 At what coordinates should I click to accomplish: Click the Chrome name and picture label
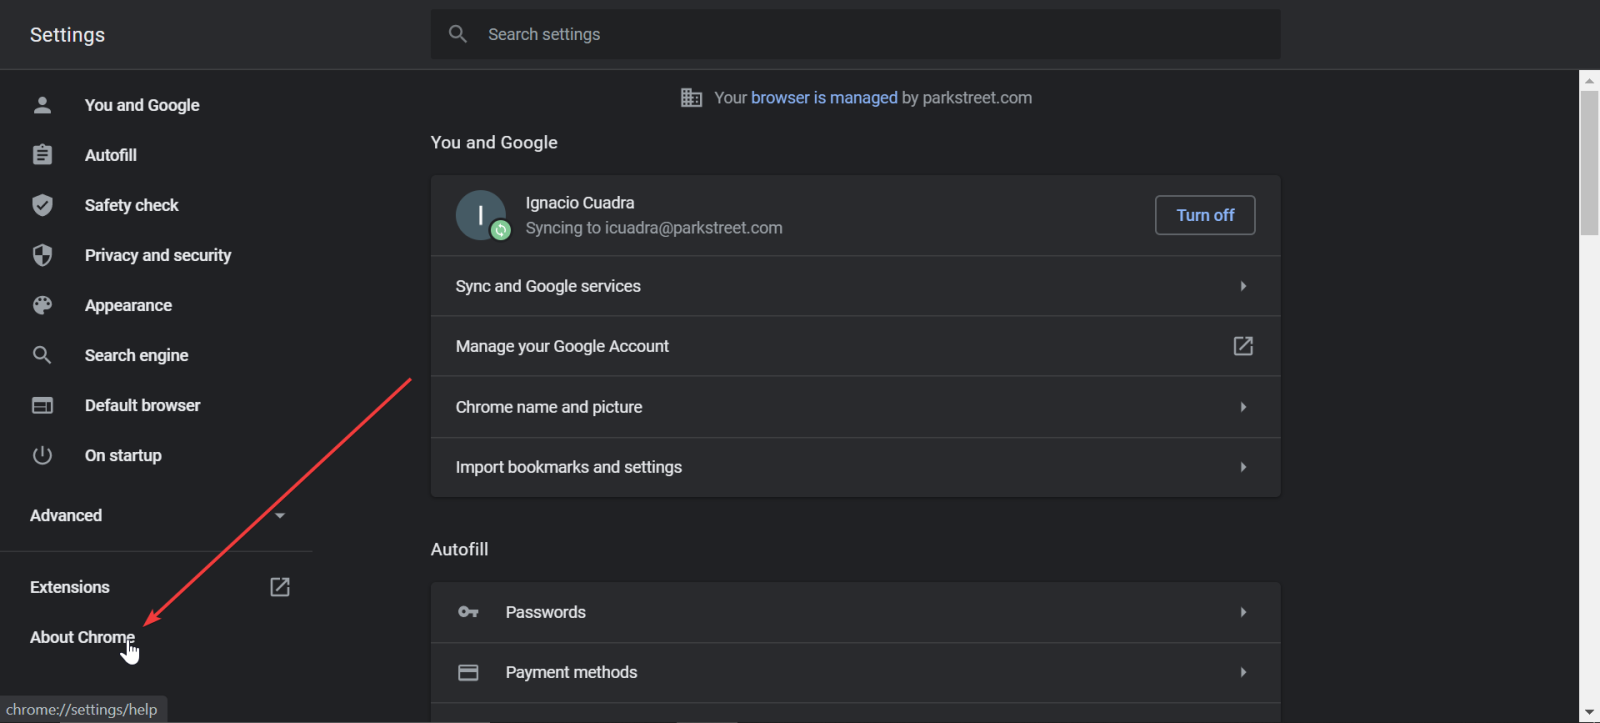[x=549, y=407]
